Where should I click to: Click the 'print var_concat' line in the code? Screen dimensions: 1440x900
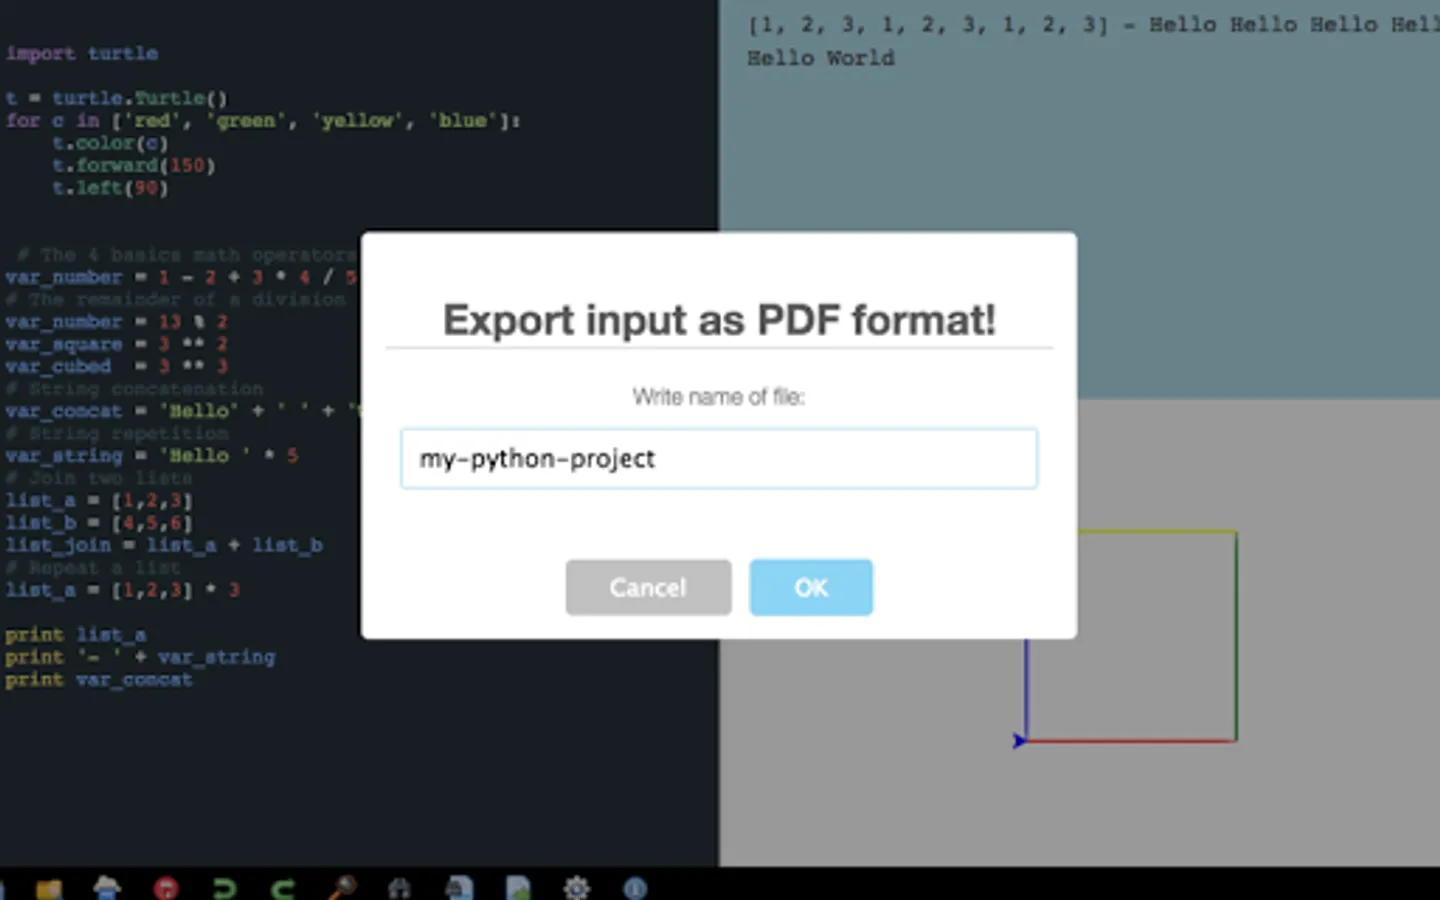[x=99, y=680]
